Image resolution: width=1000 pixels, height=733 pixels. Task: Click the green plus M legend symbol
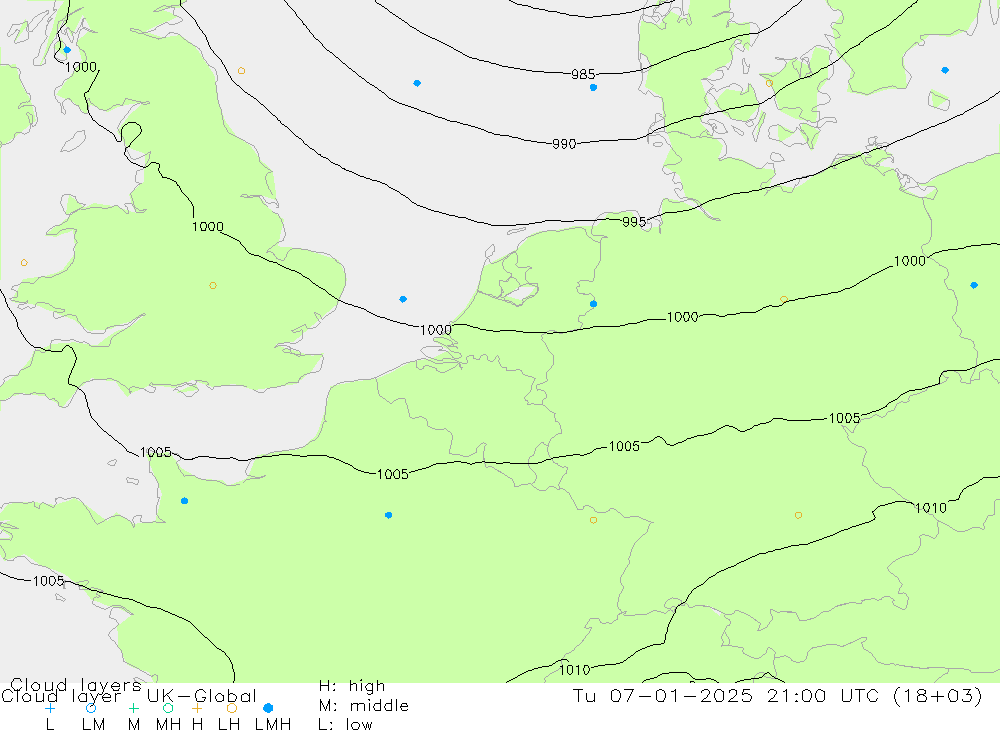tap(133, 708)
